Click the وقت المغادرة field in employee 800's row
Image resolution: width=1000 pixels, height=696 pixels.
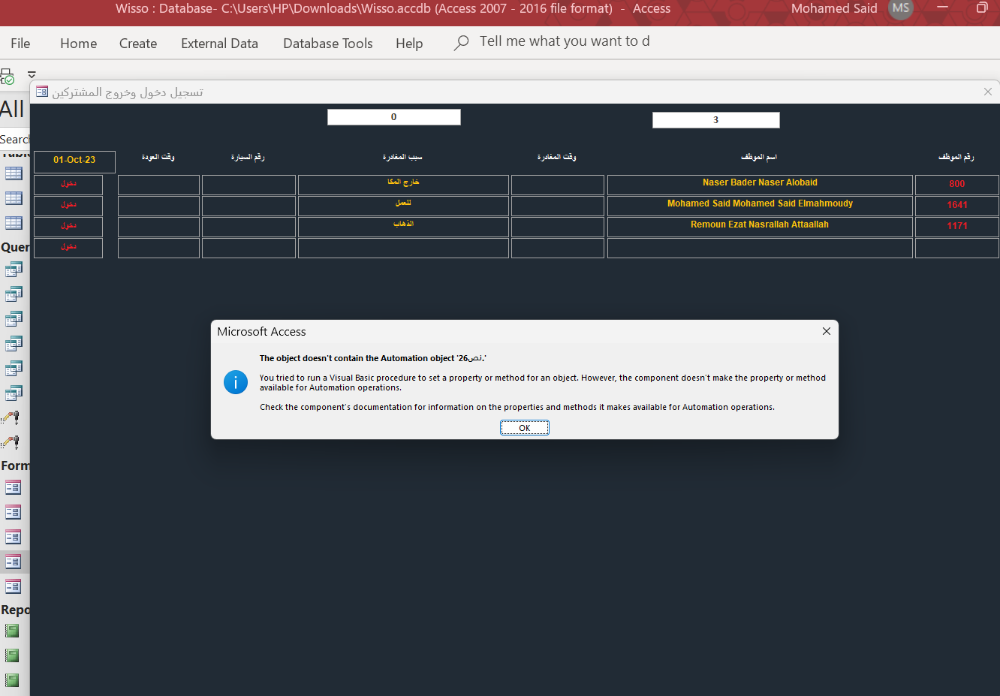coord(557,184)
